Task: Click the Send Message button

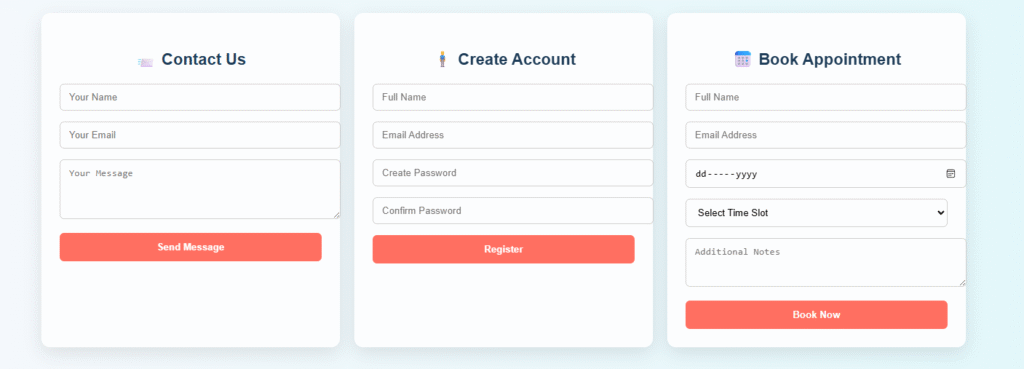Action: [x=191, y=247]
